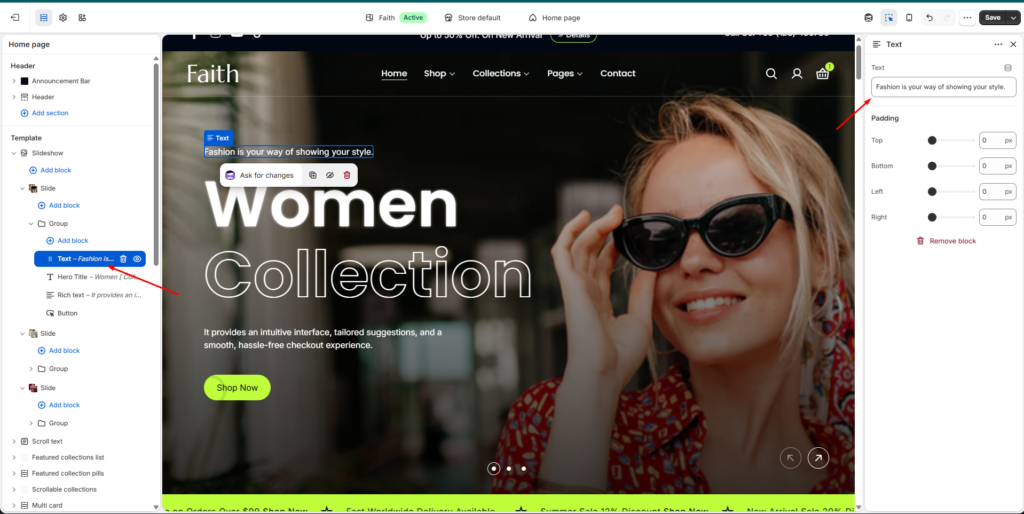Click the dynamic source icon beside Text
Screen dimensions: 1024x514
pyautogui.click(x=1008, y=67)
